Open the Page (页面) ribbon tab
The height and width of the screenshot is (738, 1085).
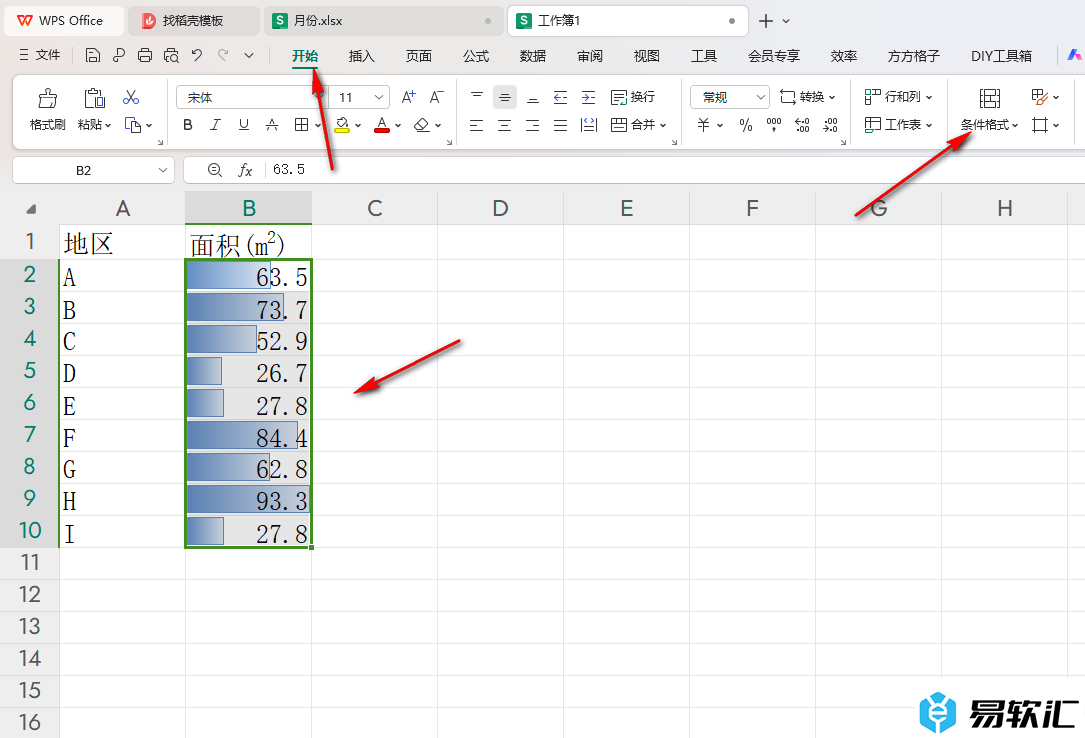click(419, 56)
